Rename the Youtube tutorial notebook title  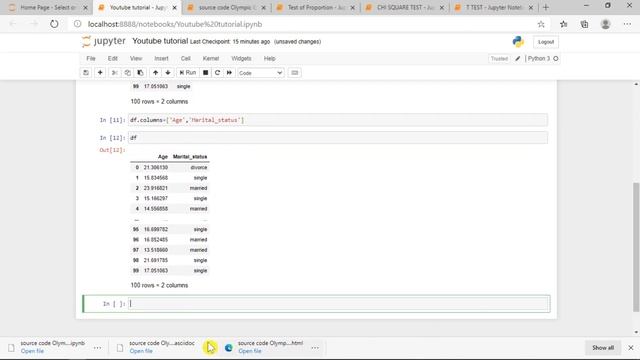coord(160,41)
